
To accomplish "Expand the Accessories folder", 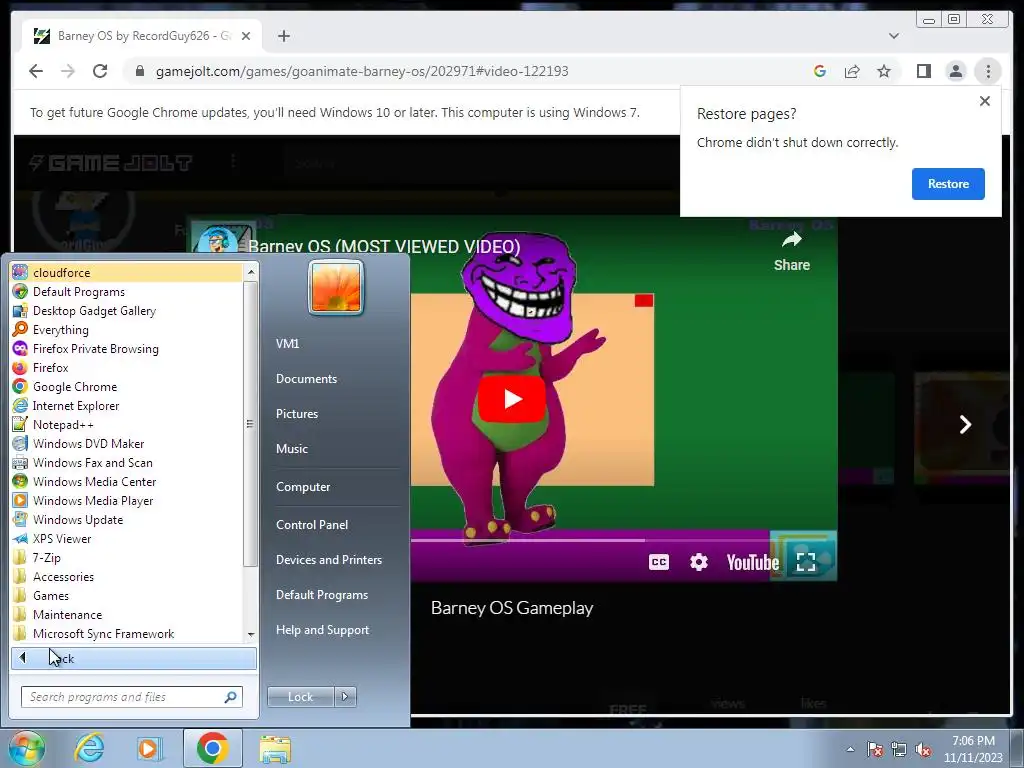I will [126, 575].
